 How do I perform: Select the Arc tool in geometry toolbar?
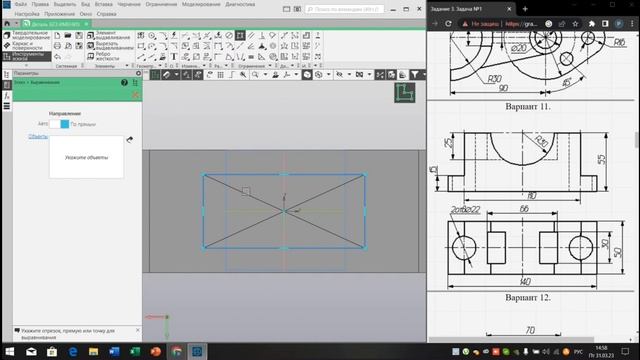[152, 46]
